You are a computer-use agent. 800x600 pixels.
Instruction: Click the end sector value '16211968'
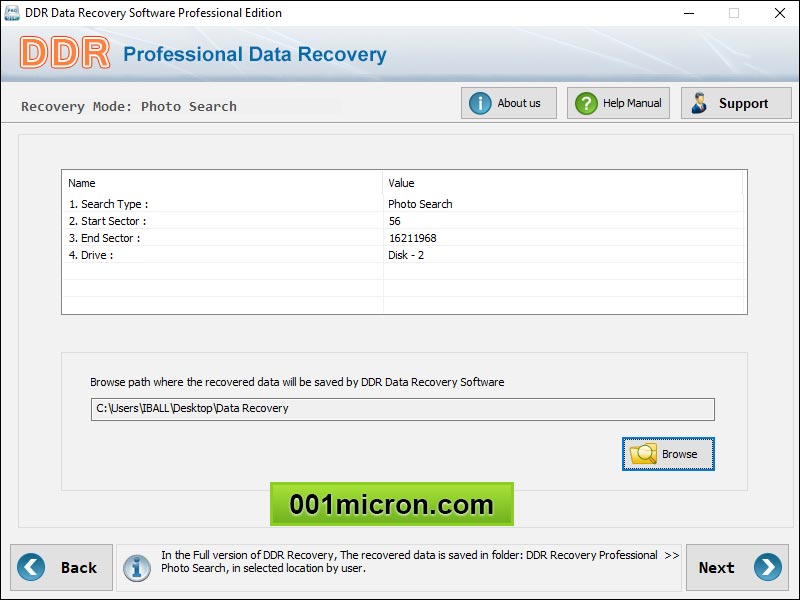(x=412, y=238)
